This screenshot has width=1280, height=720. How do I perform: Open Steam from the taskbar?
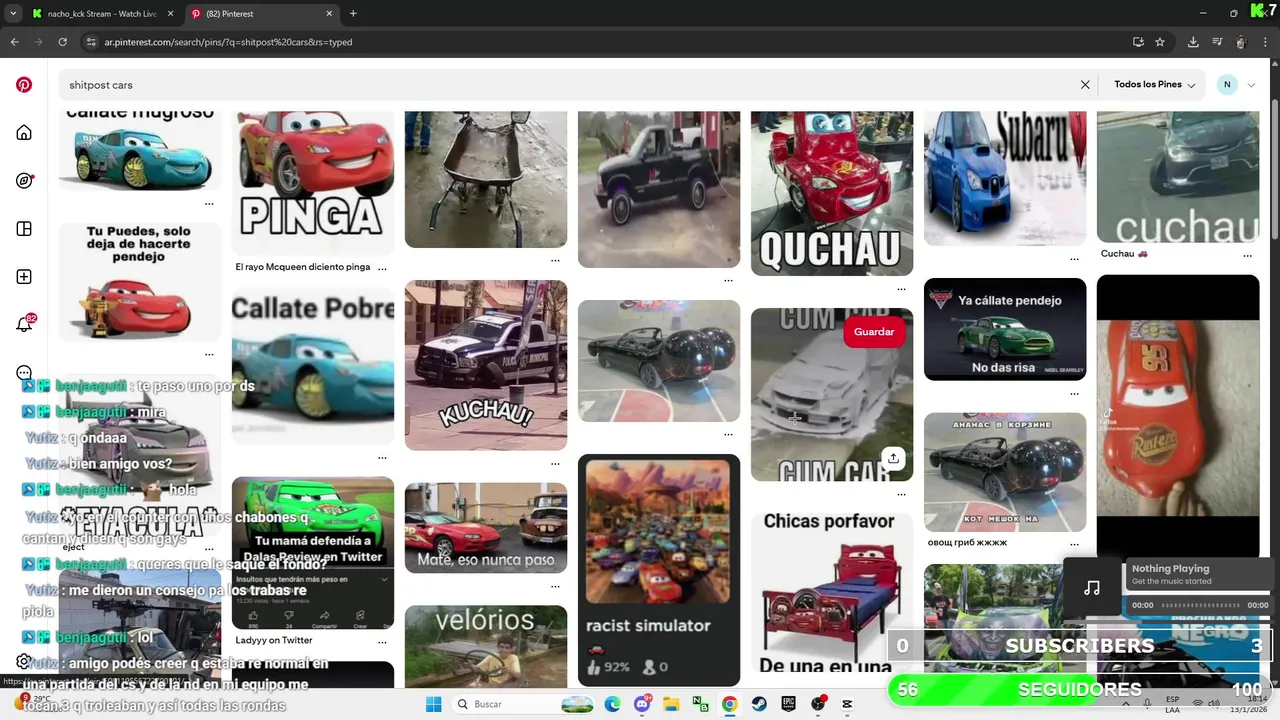coord(758,704)
